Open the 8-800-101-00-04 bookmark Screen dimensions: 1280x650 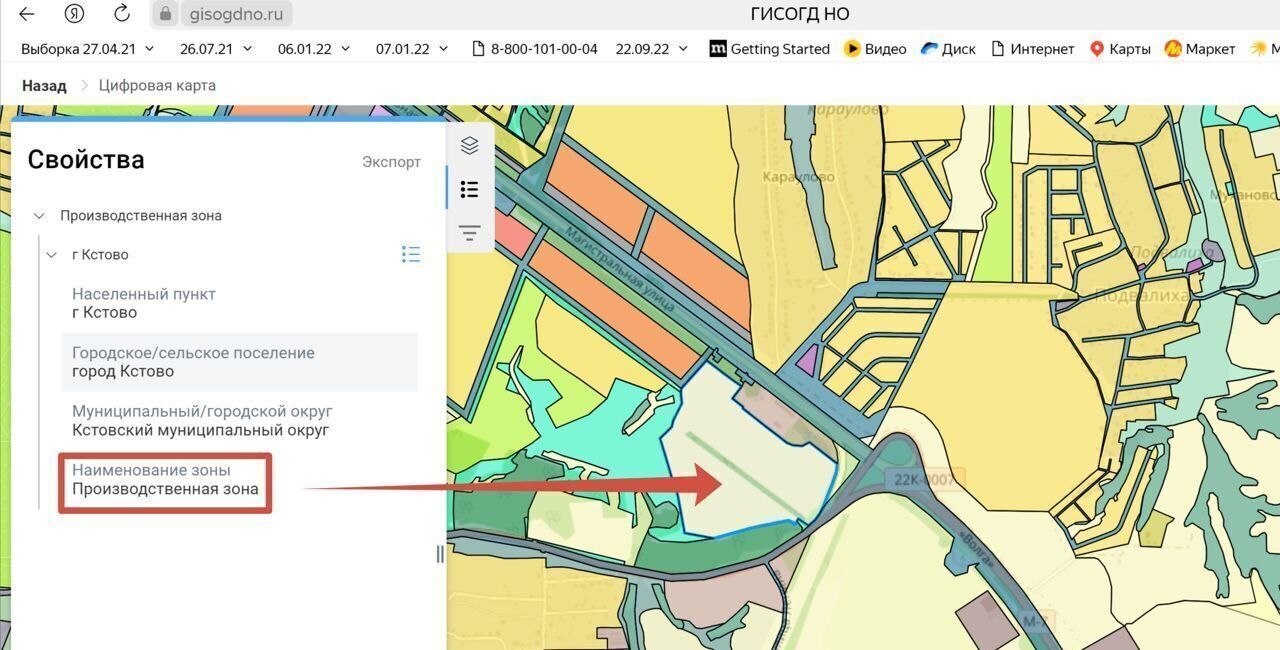click(x=534, y=48)
